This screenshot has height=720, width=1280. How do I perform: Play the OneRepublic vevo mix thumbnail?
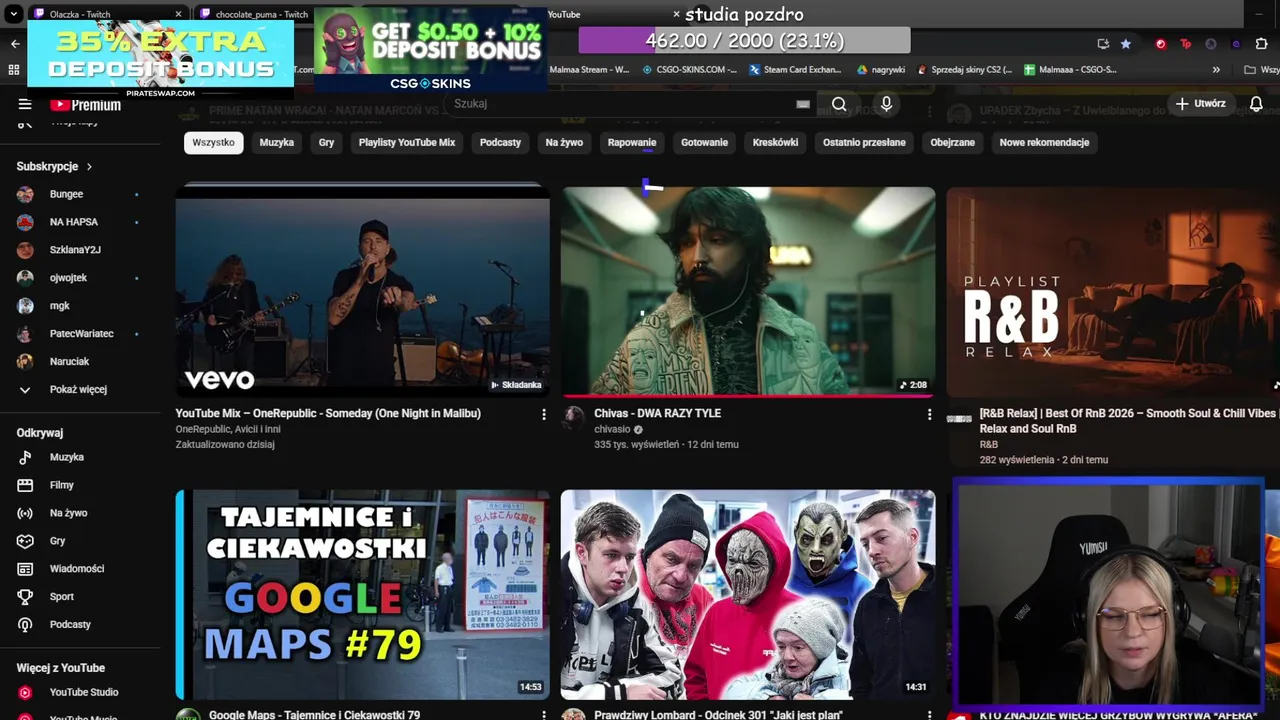click(x=362, y=291)
